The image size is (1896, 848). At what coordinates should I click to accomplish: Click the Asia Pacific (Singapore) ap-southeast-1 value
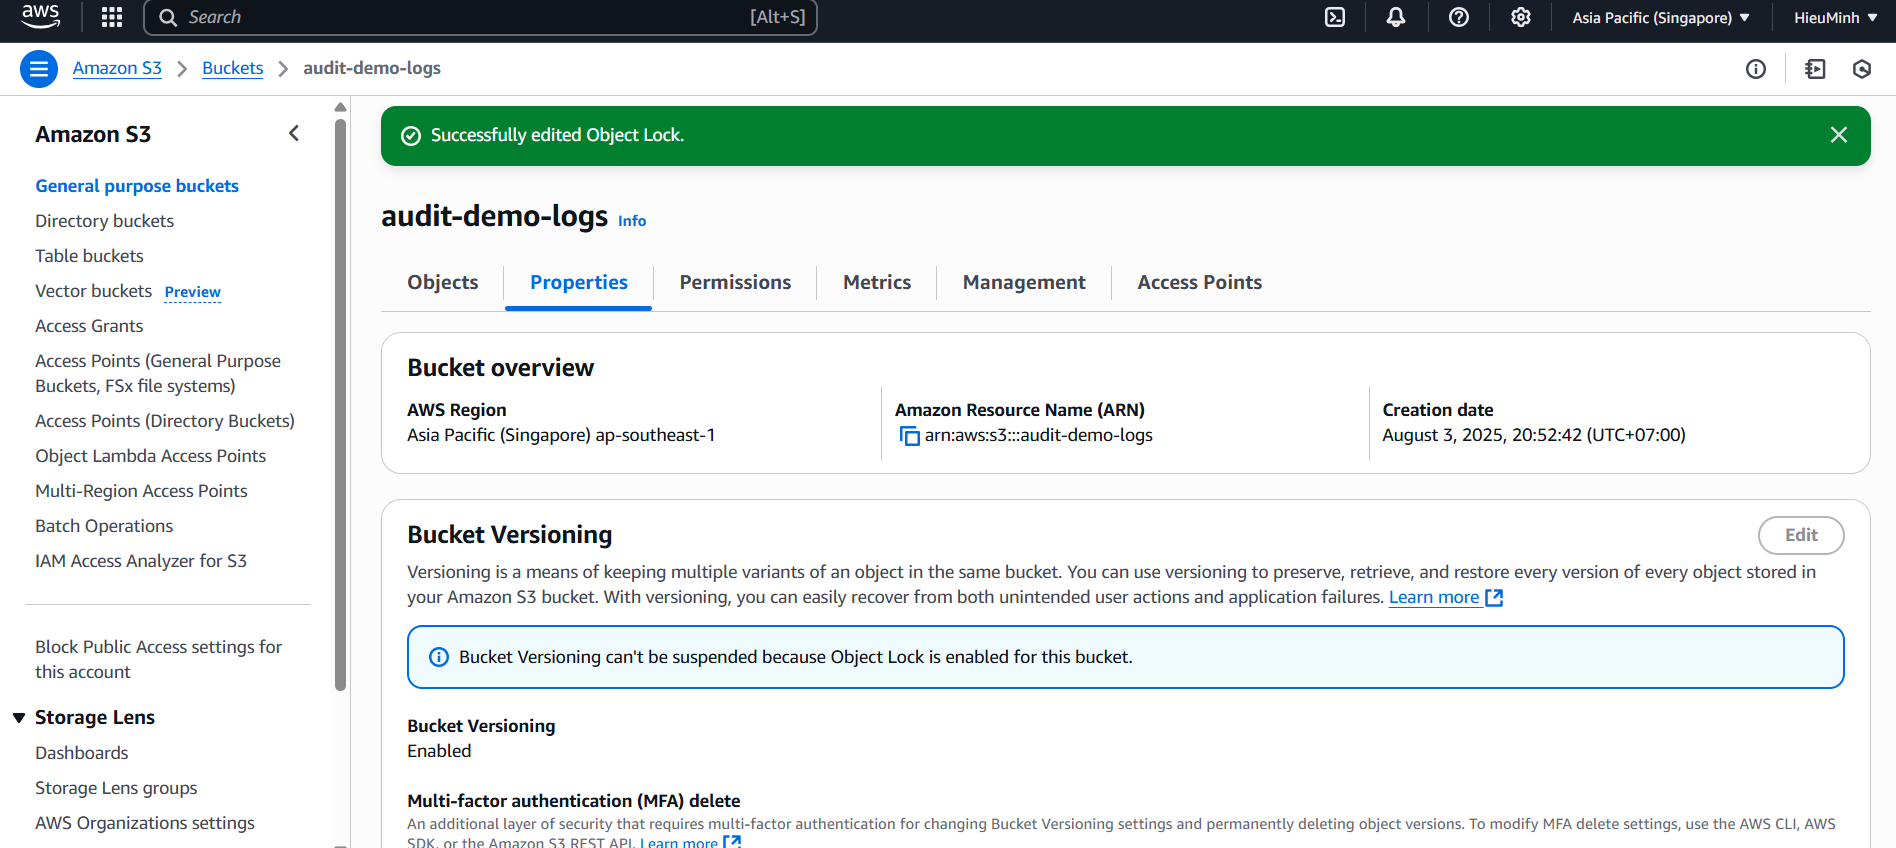[561, 435]
